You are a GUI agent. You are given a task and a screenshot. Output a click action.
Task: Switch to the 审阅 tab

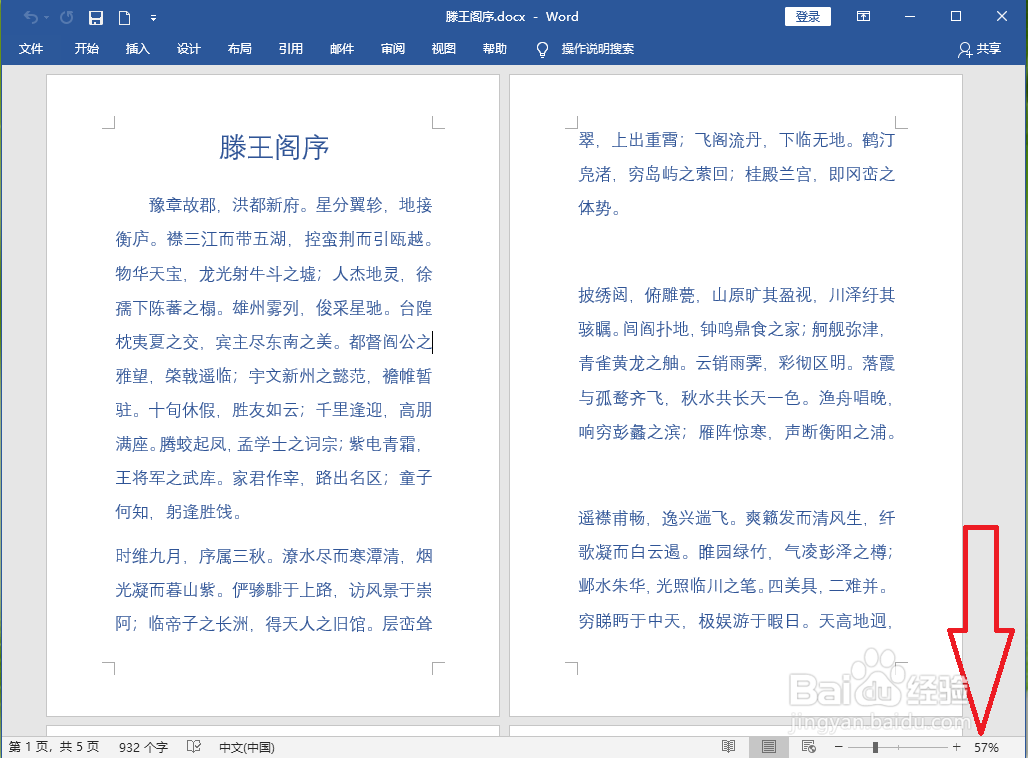[x=393, y=49]
